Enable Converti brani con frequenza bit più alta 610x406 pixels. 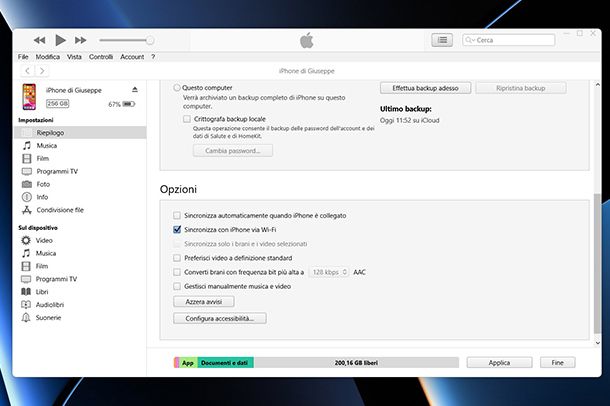tap(177, 272)
